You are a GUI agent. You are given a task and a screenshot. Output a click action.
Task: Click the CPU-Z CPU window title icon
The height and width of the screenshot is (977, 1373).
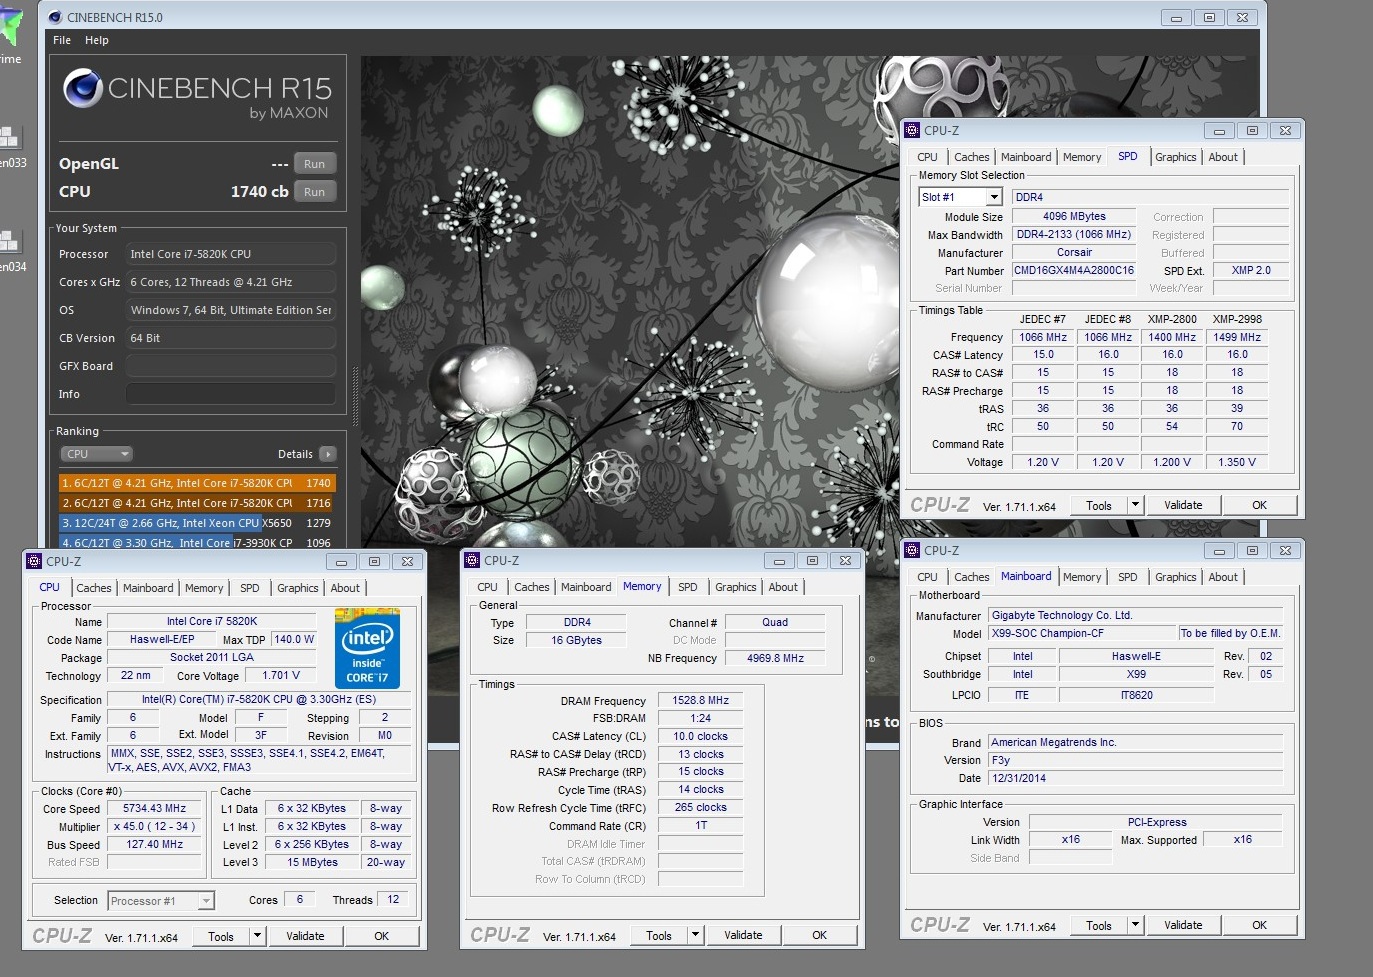point(35,561)
